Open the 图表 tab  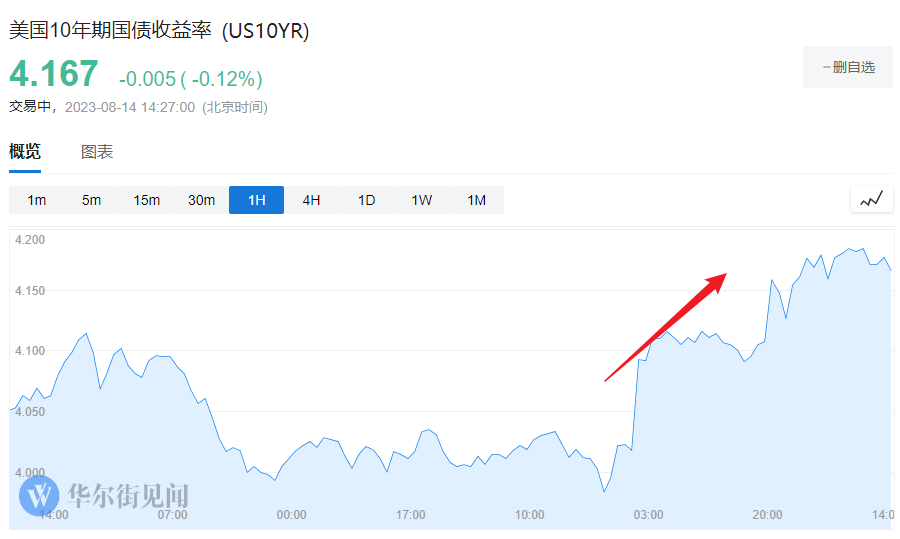[x=97, y=152]
